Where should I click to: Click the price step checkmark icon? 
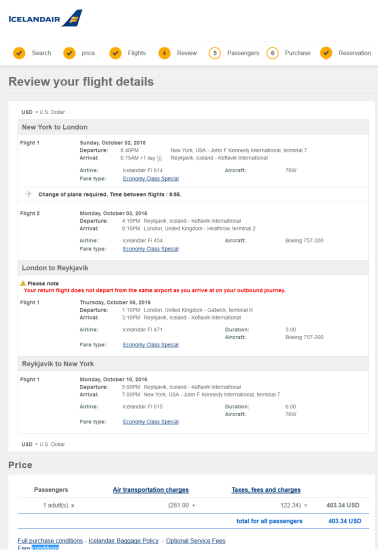(x=69, y=53)
